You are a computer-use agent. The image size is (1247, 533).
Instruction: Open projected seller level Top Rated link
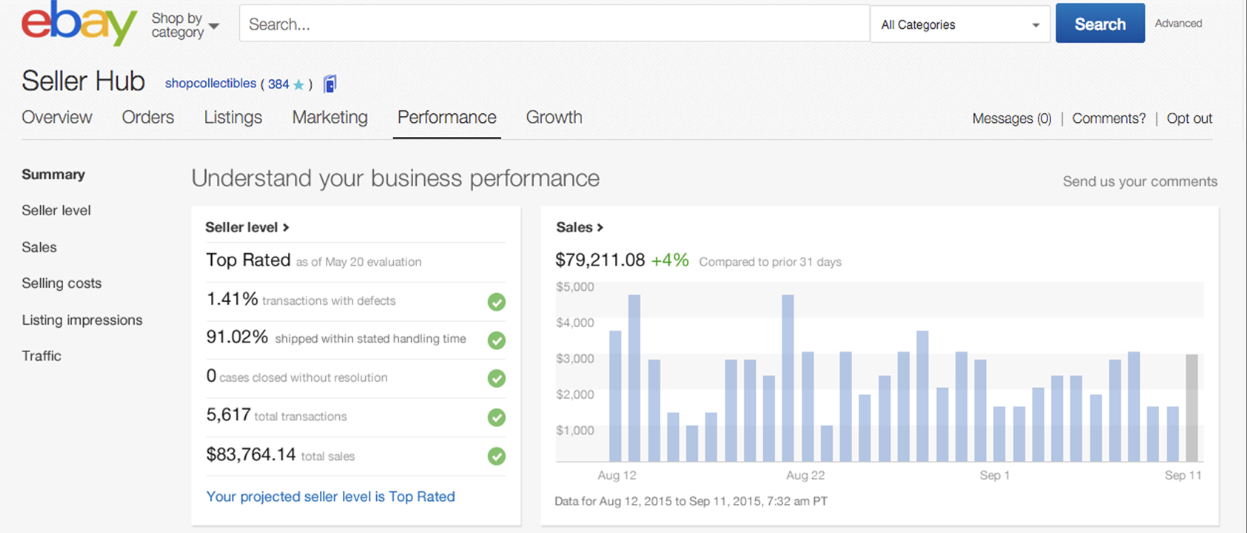pyautogui.click(x=330, y=496)
